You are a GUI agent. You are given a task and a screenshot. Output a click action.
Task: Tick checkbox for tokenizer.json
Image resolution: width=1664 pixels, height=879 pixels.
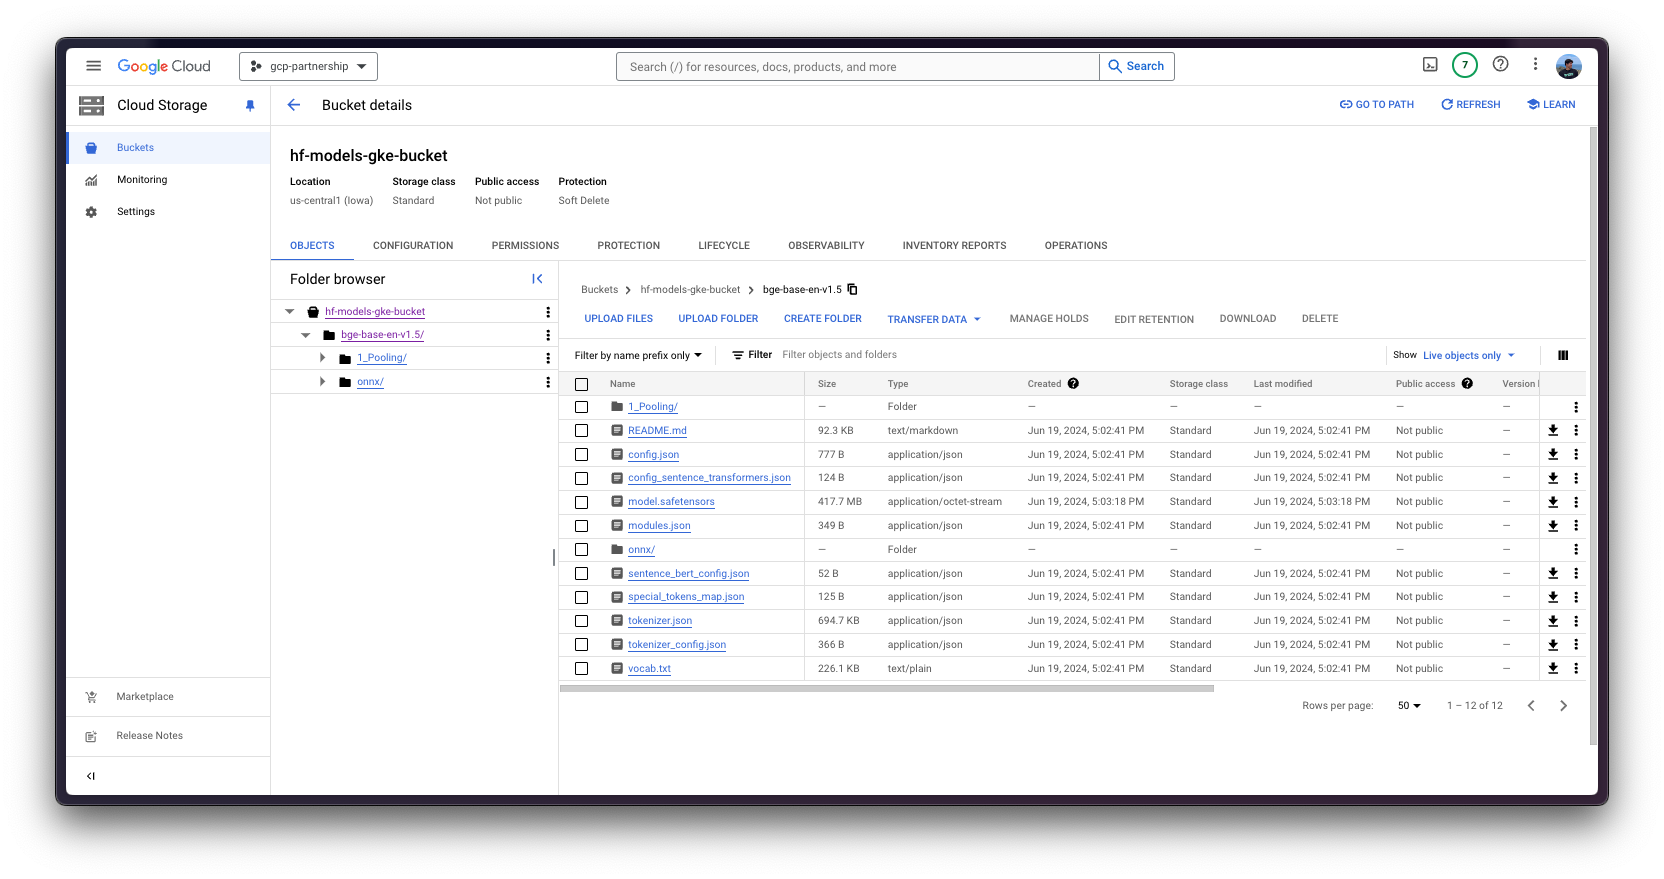pos(581,621)
